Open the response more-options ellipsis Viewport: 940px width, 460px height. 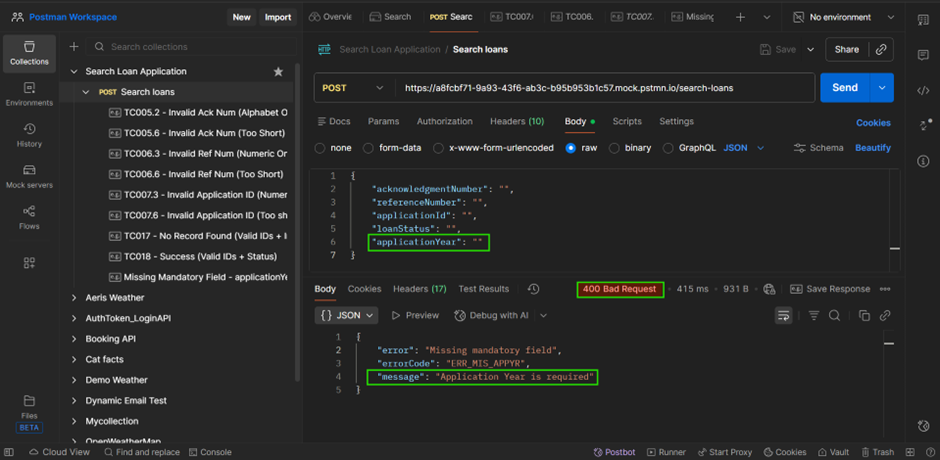click(x=885, y=289)
